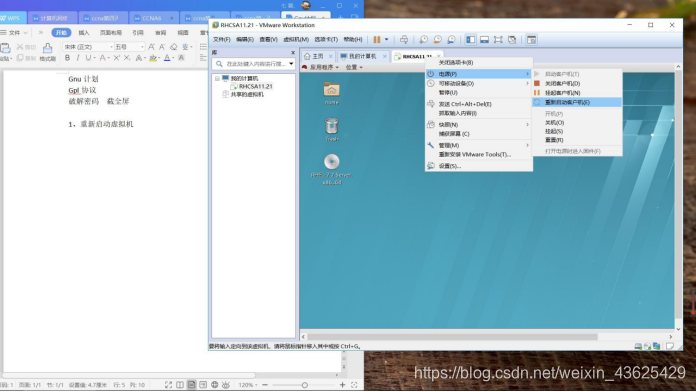696x392 pixels.
Task: Close the VMware library panel with its X
Action: point(293,52)
